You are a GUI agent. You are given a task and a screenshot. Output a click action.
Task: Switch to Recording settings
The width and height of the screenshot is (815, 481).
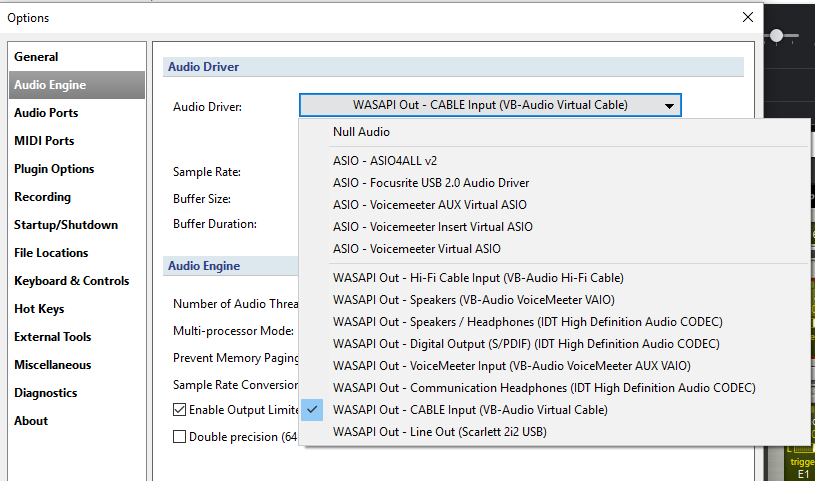pos(77,197)
